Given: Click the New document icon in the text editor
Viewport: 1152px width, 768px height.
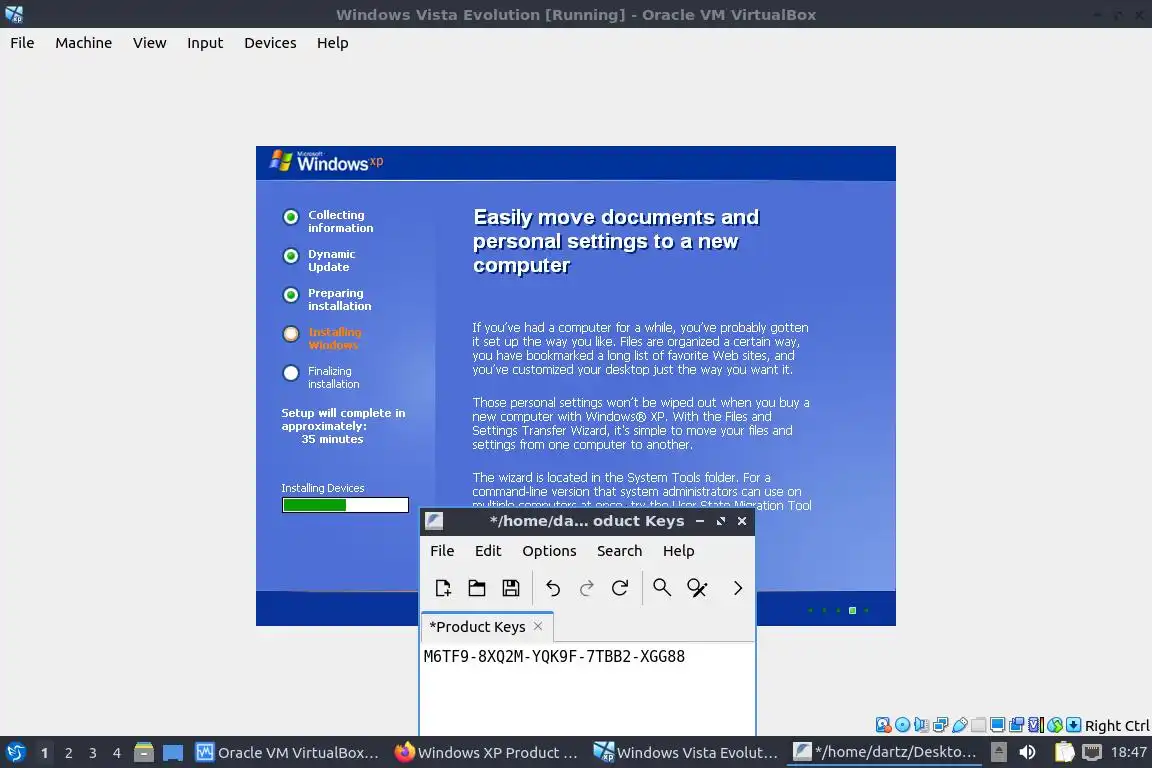Looking at the screenshot, I should point(443,588).
